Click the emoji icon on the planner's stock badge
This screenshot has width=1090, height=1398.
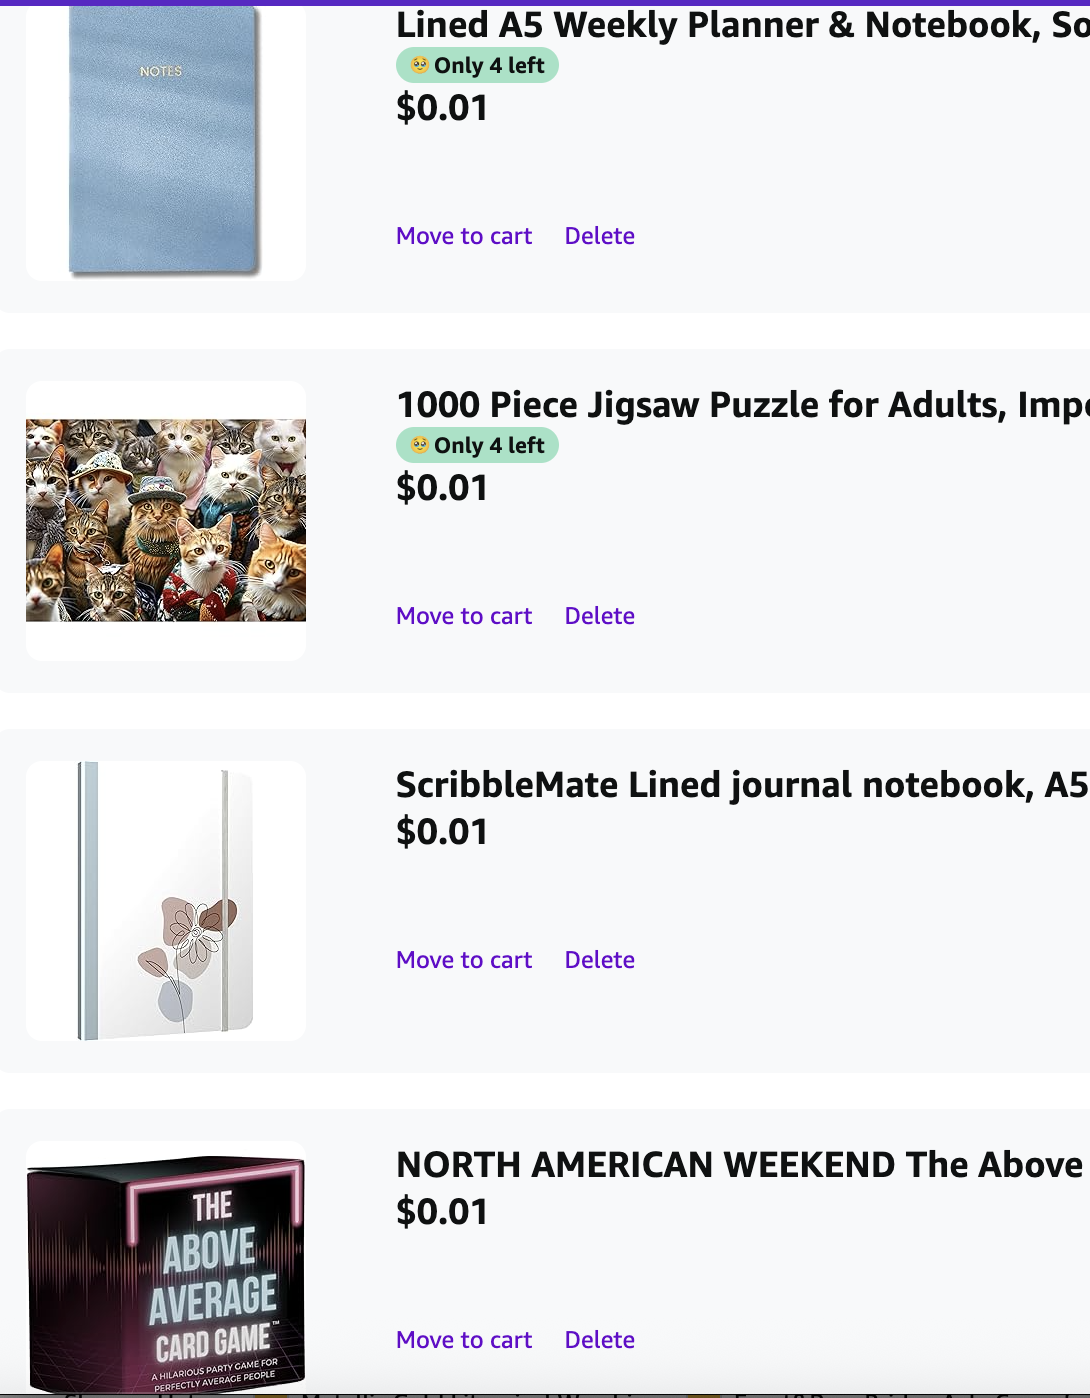point(420,65)
